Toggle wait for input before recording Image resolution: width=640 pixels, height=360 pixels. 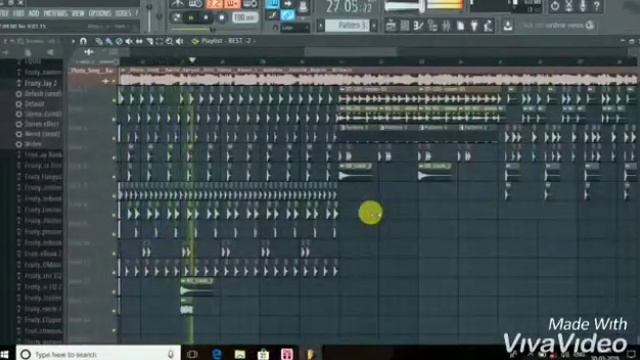coord(195,4)
